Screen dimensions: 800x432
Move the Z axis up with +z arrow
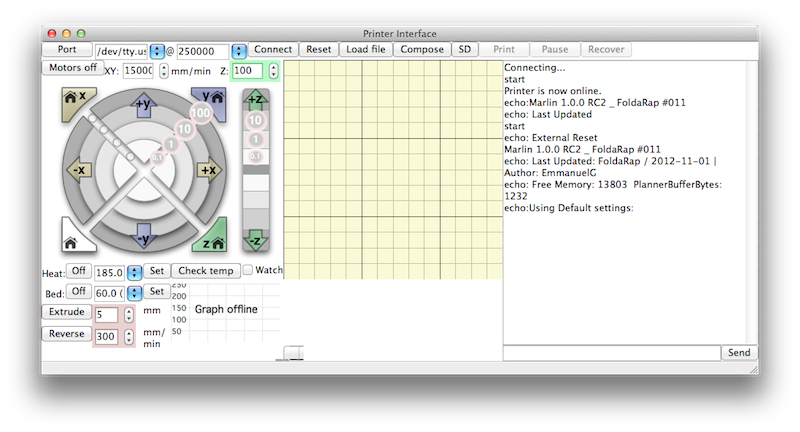point(255,98)
